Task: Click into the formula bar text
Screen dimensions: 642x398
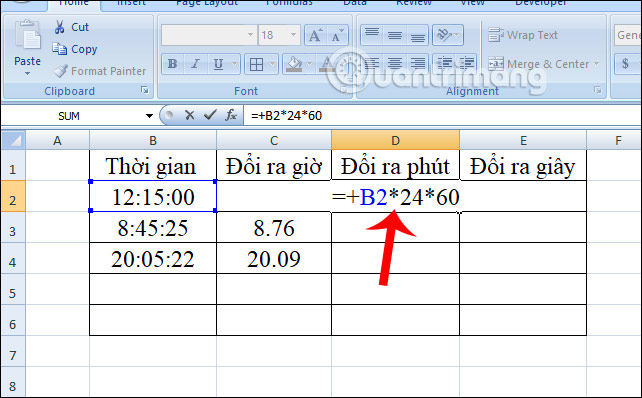Action: [x=442, y=116]
